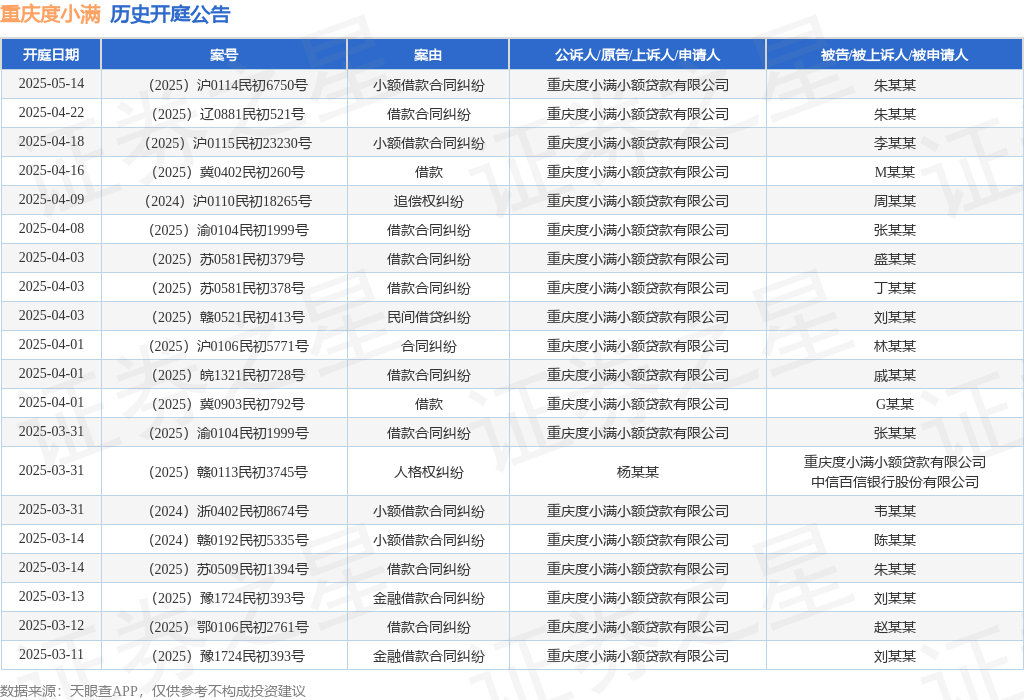Screen dimensions: 1024x700
Task: Select case number 皖1321民初728号
Action: click(229, 375)
